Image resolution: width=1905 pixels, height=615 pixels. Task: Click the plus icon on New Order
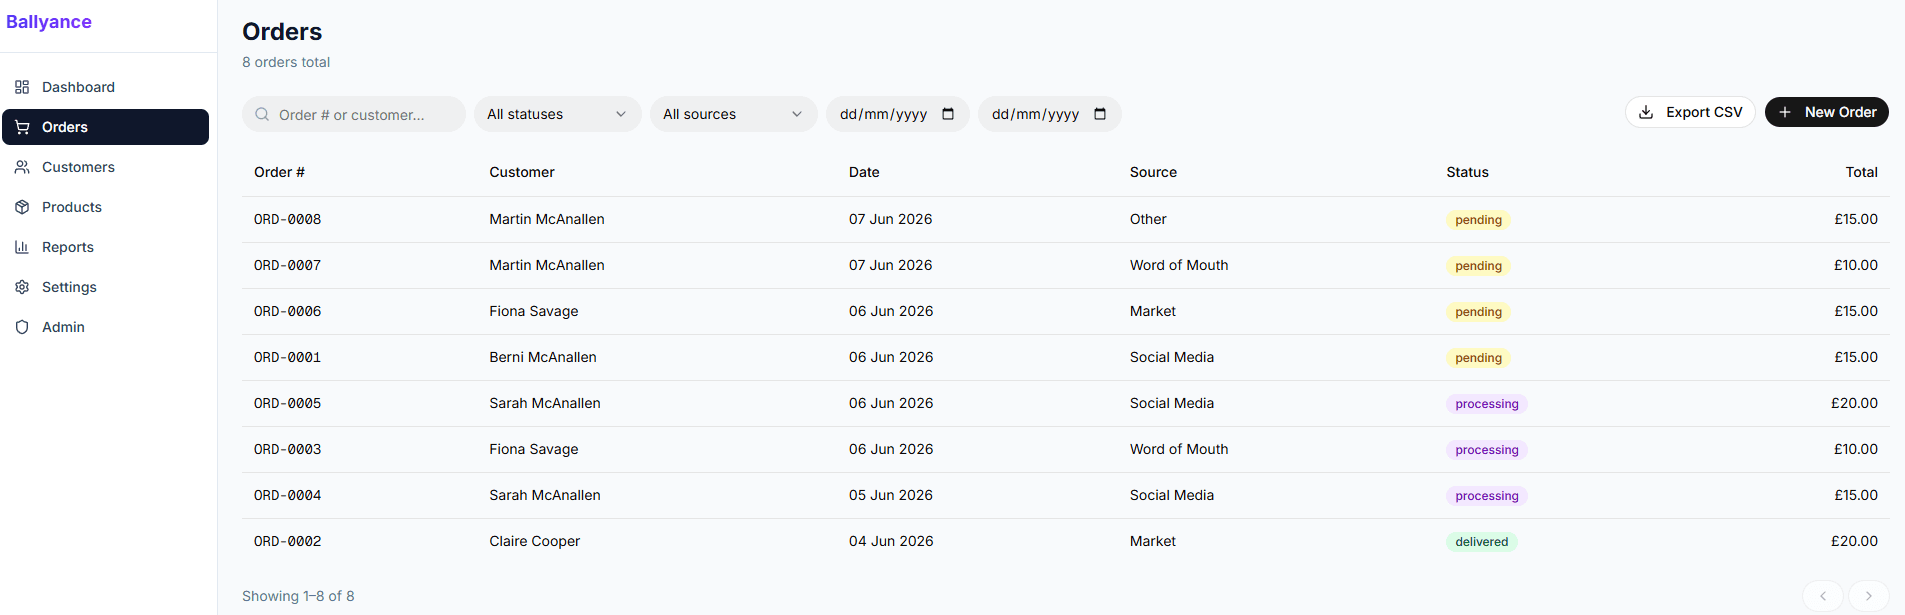(1785, 112)
